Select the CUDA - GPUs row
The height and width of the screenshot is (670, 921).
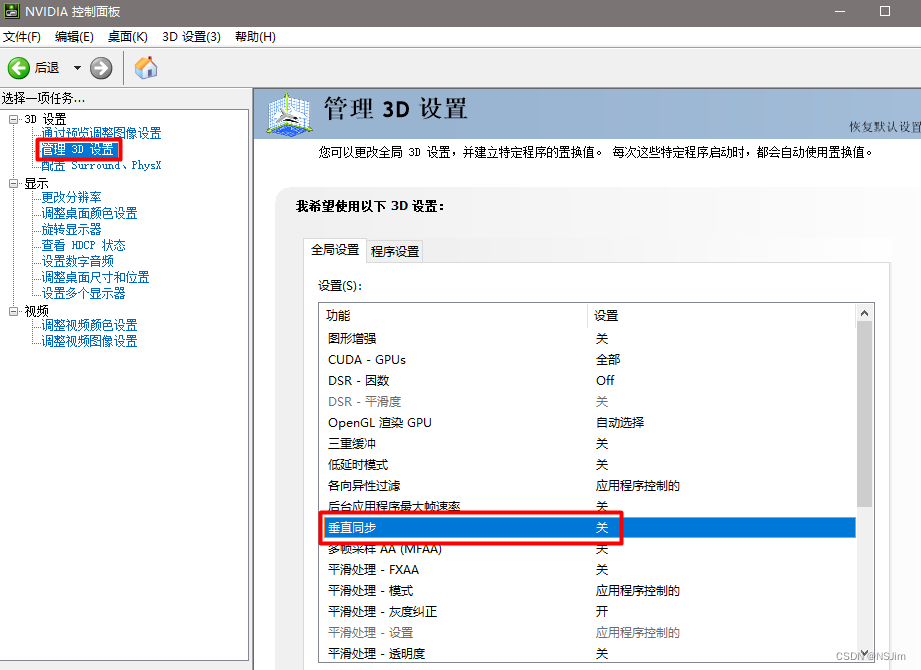(x=587, y=360)
